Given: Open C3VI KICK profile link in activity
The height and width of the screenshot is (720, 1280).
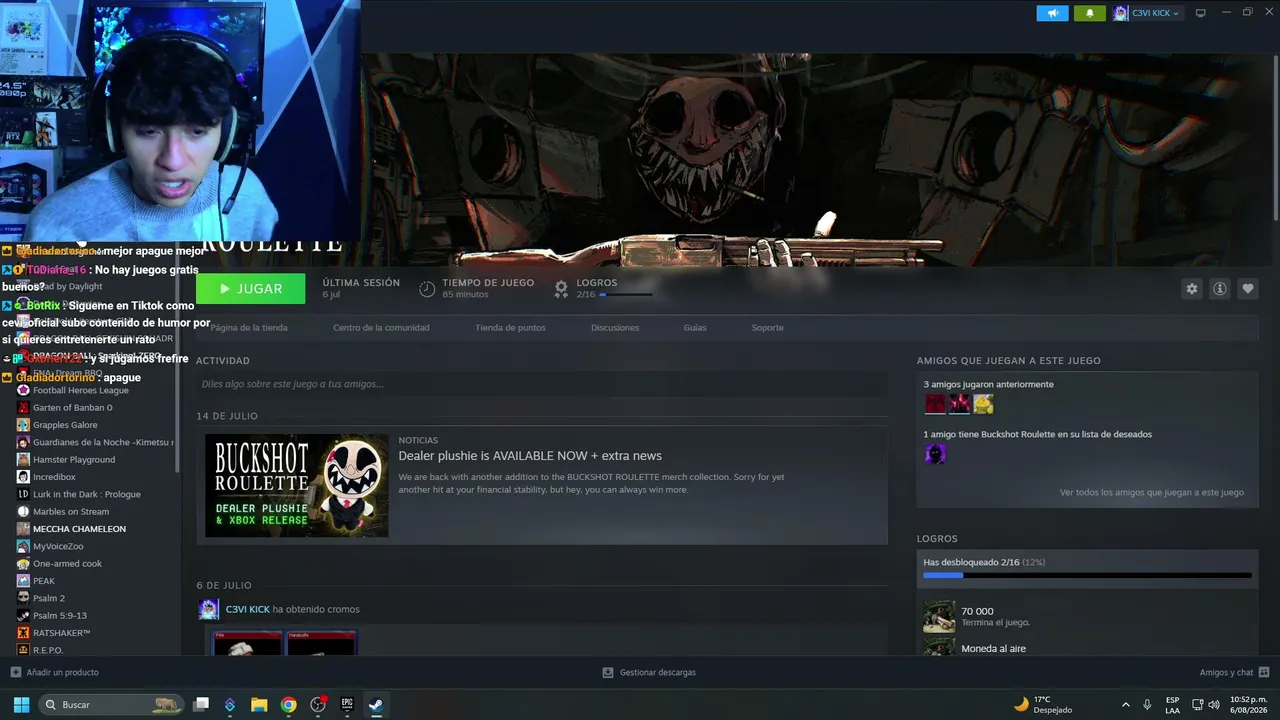Looking at the screenshot, I should coord(248,609).
